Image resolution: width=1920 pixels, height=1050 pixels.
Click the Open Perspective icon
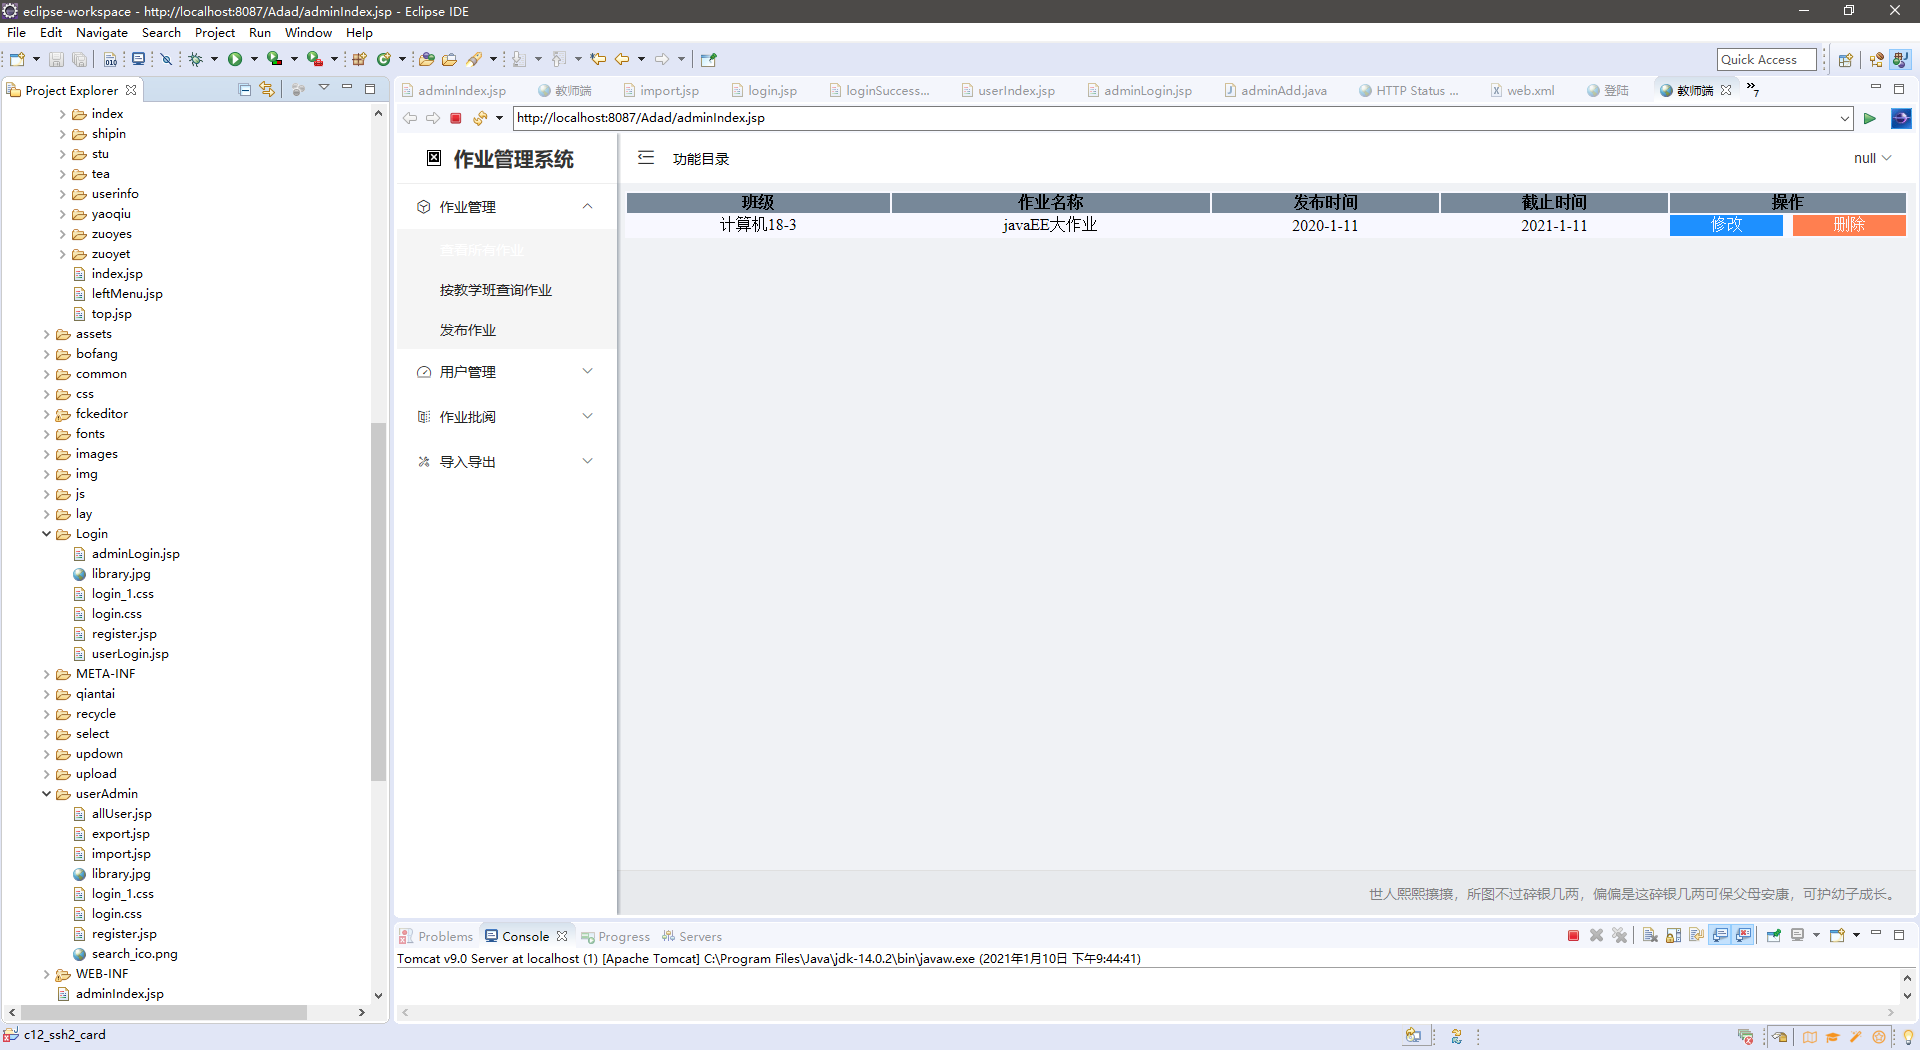coord(1846,60)
